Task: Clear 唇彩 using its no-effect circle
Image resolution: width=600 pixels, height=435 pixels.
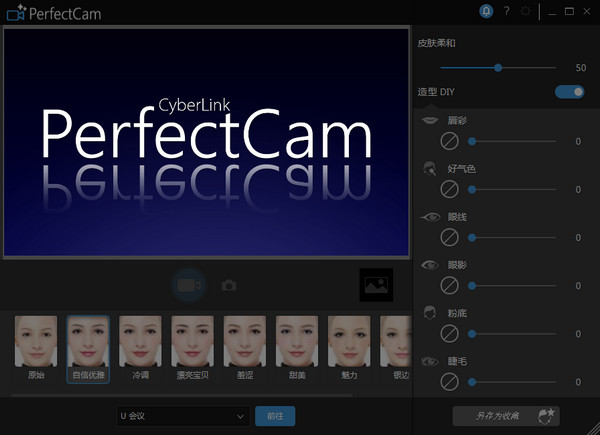Action: click(449, 142)
